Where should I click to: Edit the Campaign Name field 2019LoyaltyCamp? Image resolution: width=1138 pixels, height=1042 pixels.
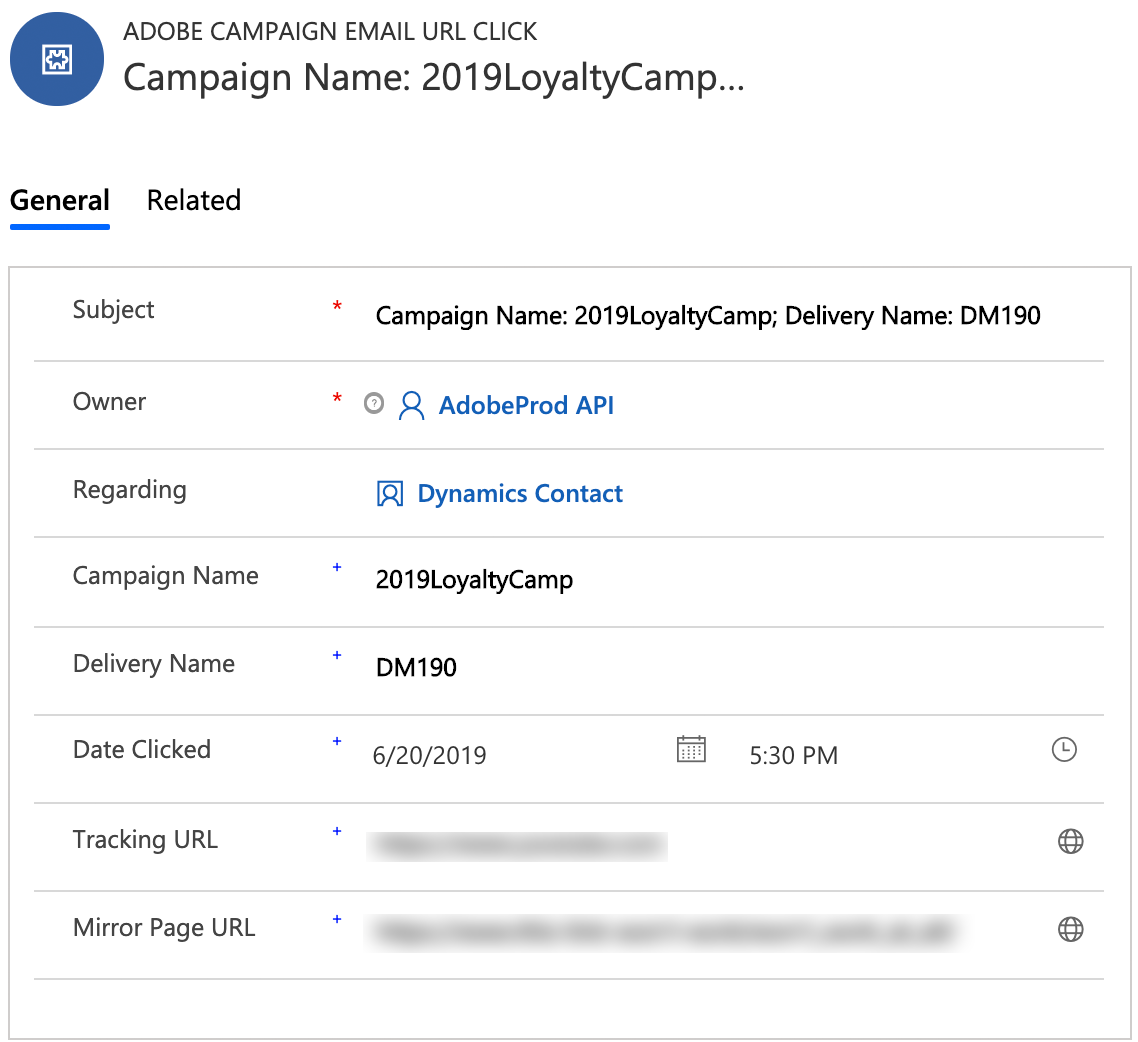[x=474, y=580]
